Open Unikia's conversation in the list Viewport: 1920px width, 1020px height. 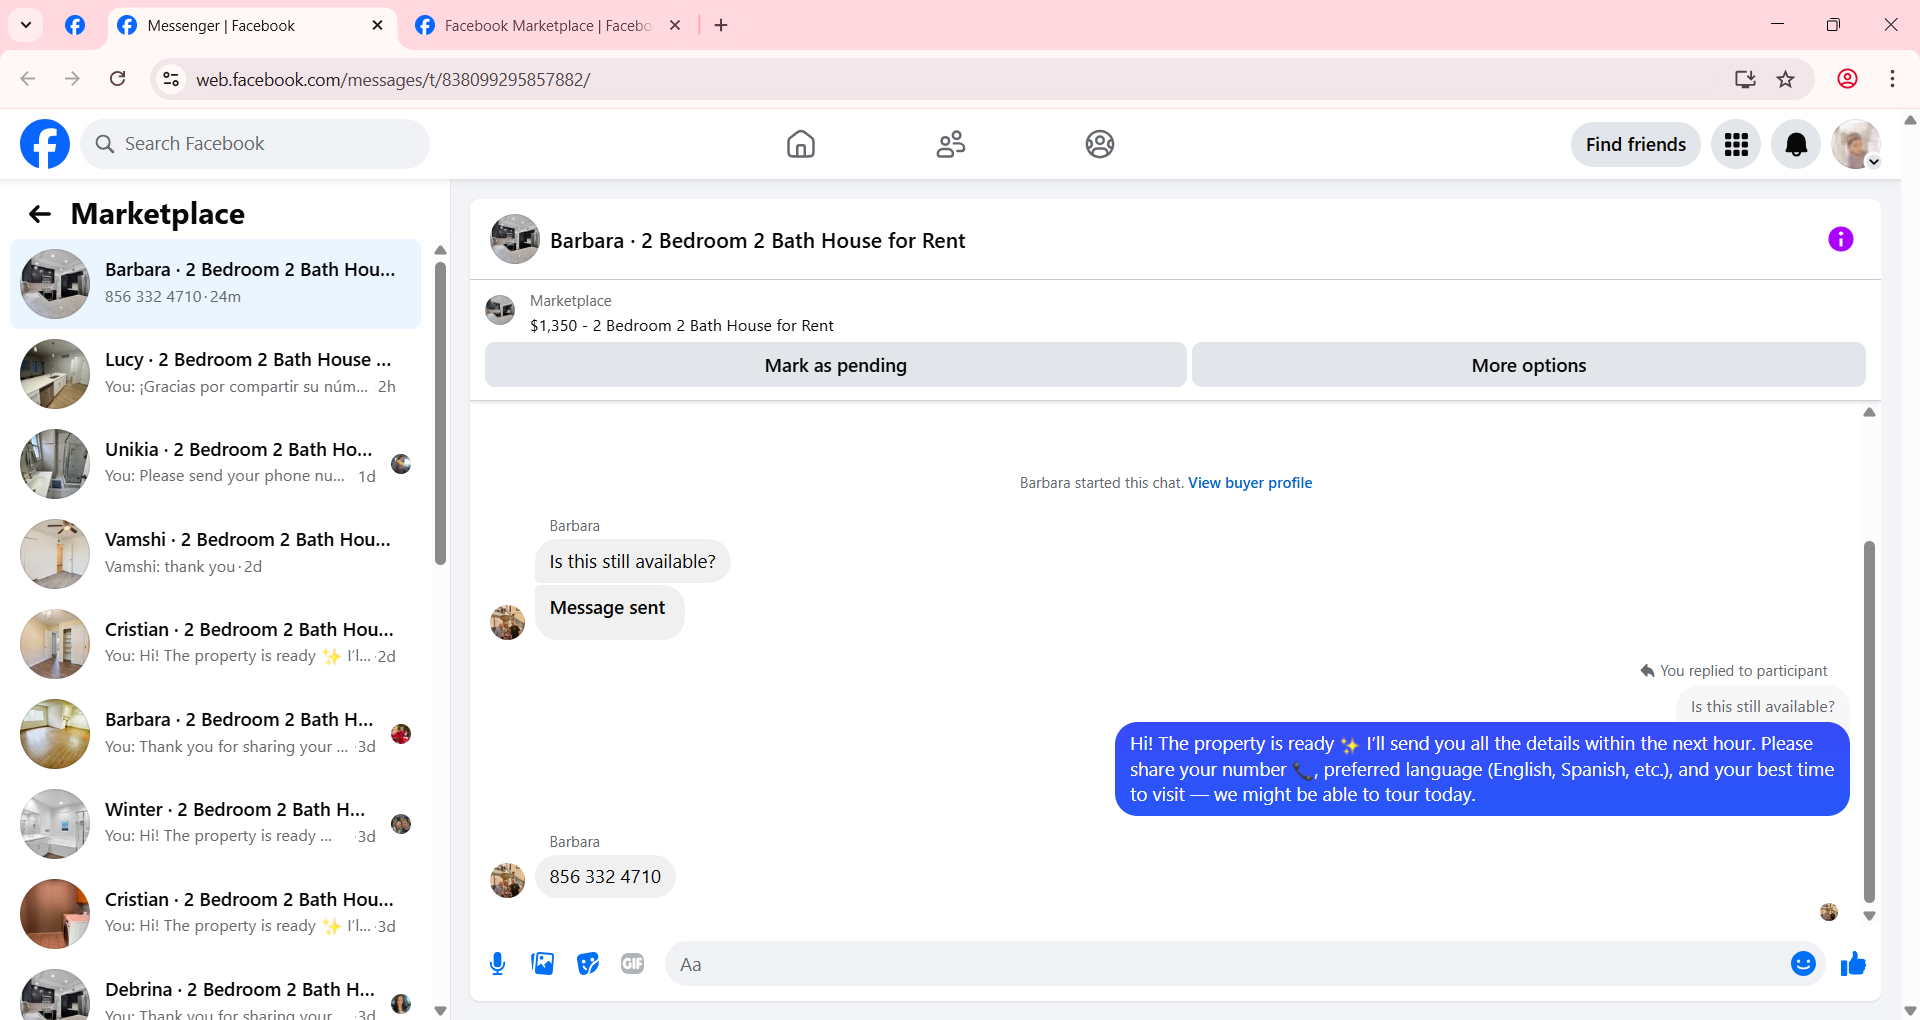(215, 464)
